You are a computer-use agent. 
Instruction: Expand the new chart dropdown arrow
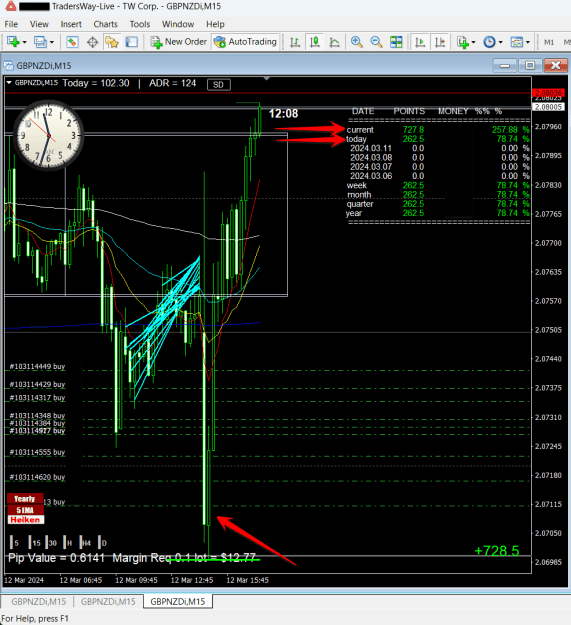click(x=24, y=42)
